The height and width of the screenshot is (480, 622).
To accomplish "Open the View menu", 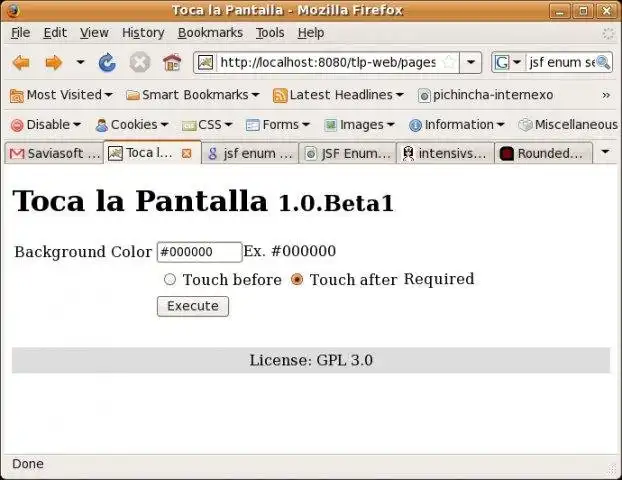I will pyautogui.click(x=94, y=33).
